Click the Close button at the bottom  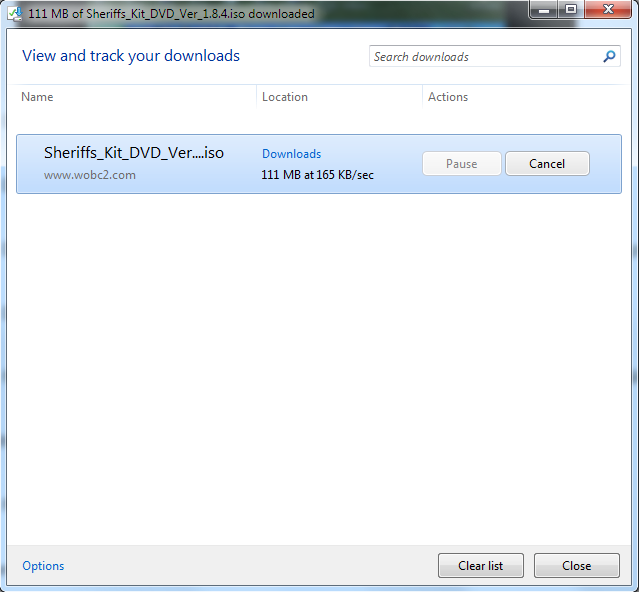coord(577,566)
